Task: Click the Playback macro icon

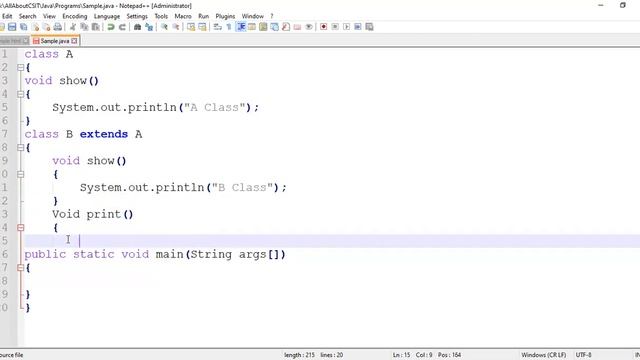Action: [x=347, y=27]
